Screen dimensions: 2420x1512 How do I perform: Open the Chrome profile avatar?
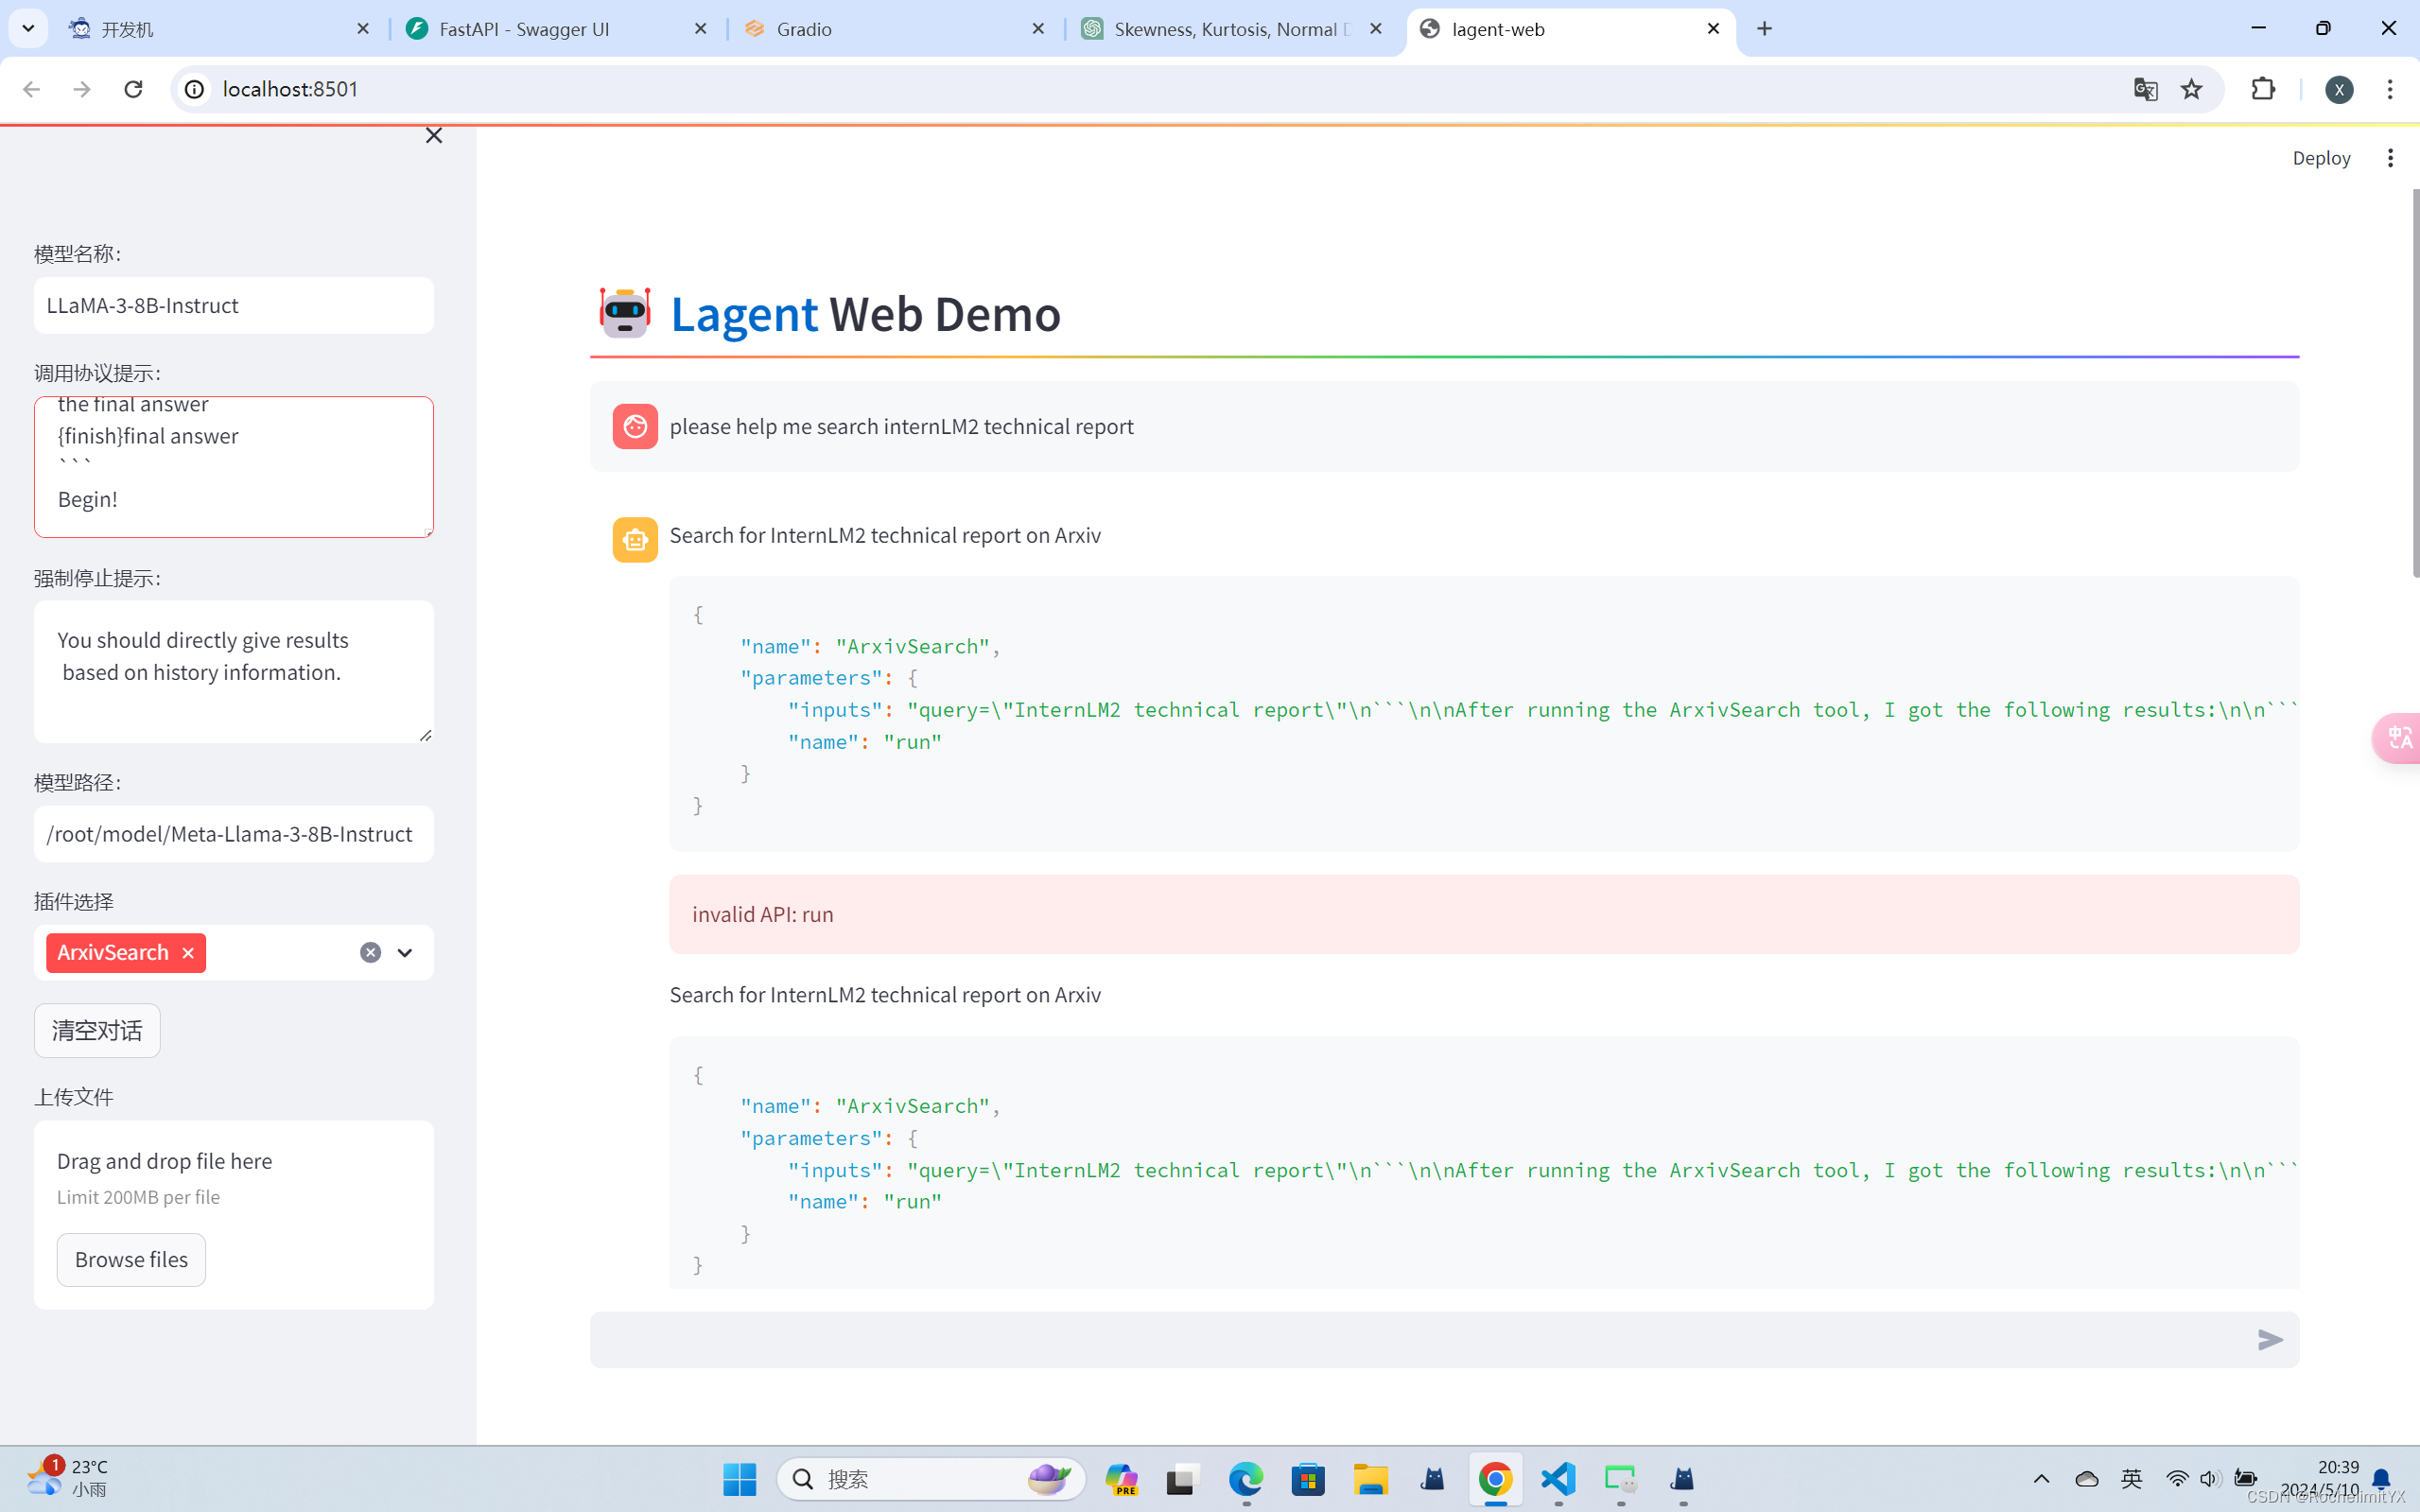click(x=2339, y=89)
